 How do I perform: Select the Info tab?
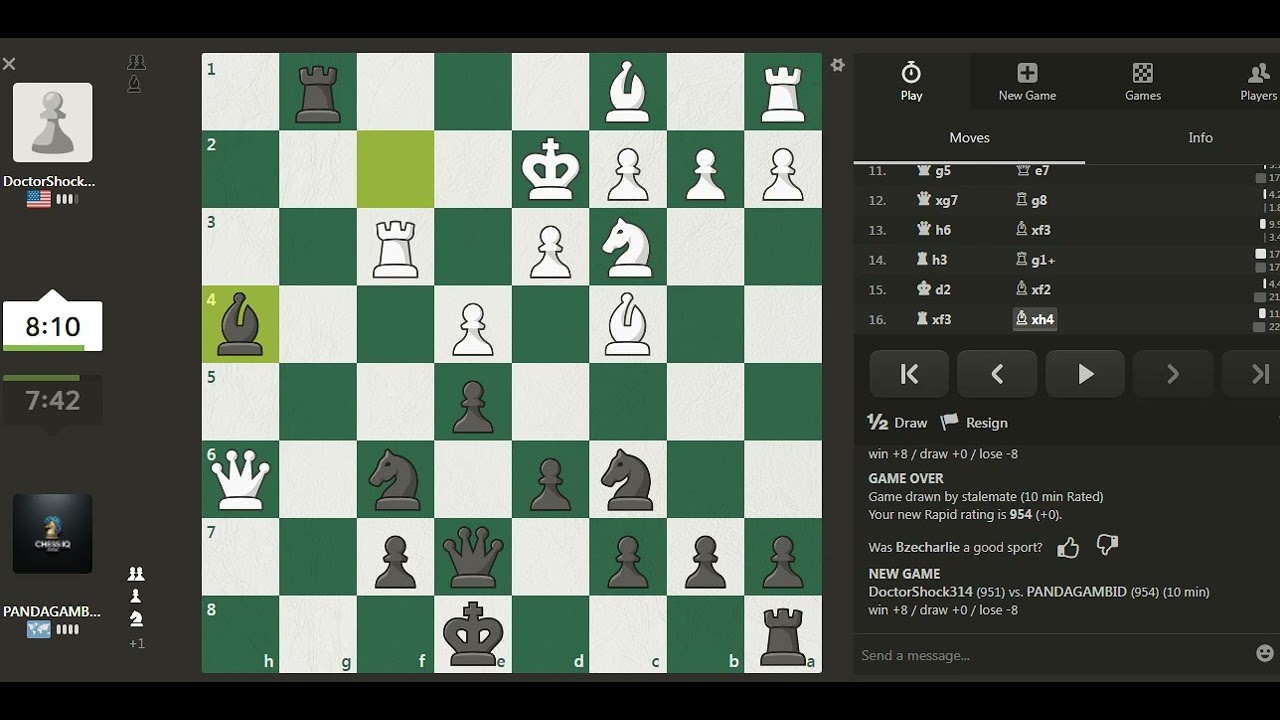tap(1200, 138)
